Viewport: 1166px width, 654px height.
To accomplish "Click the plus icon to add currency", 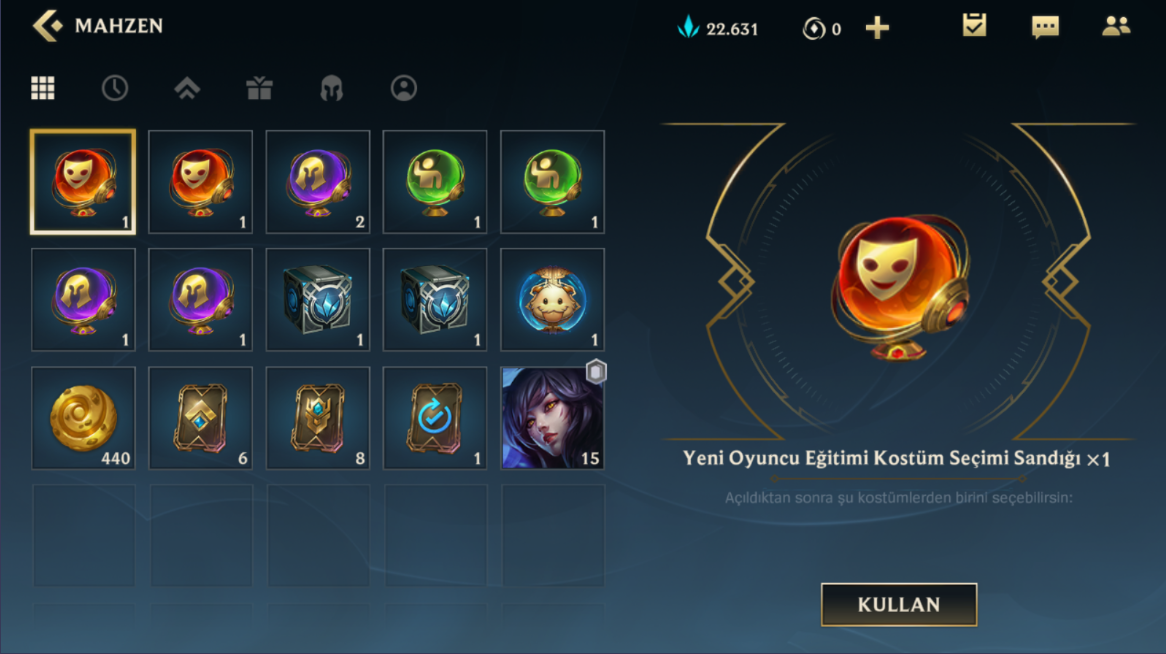I will 877,28.
